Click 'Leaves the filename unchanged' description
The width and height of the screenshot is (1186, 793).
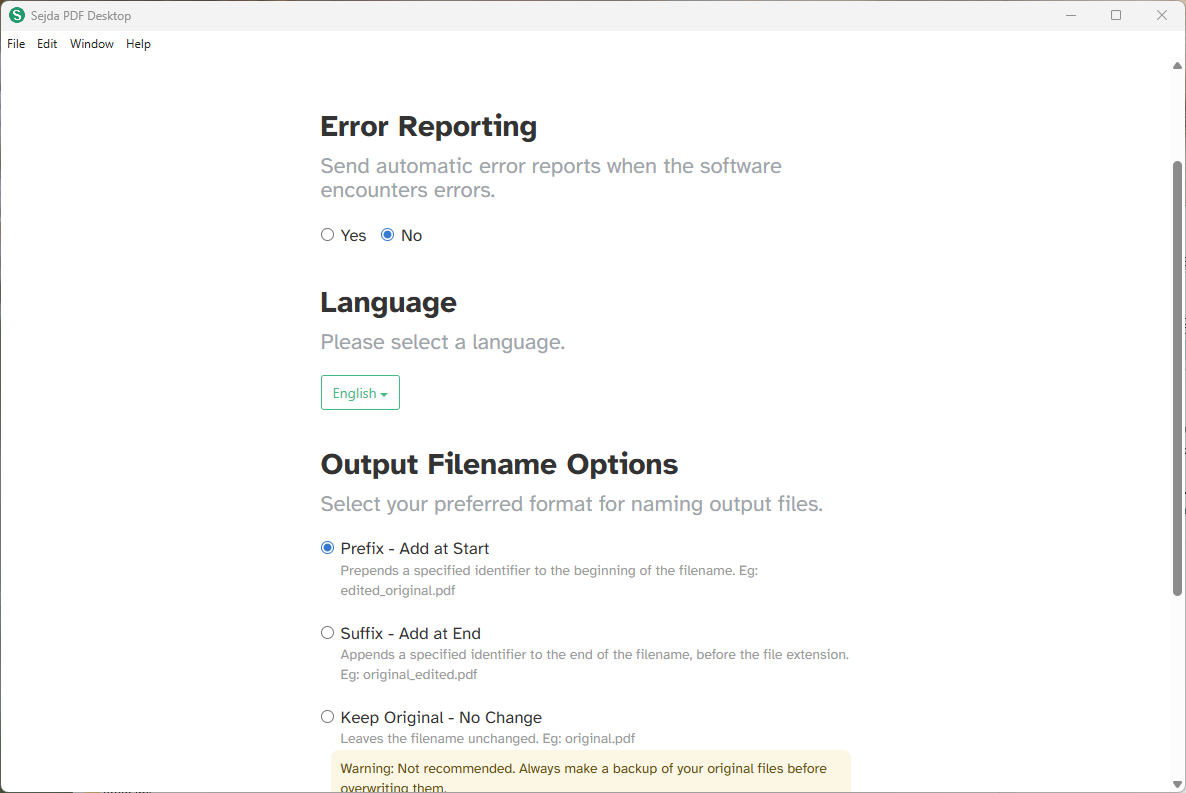[x=488, y=739]
